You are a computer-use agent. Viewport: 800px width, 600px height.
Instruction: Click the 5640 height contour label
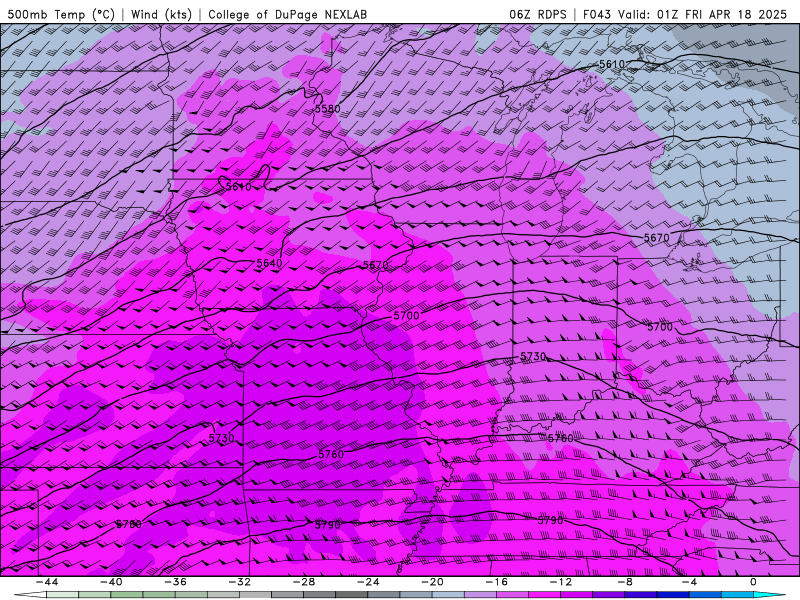(x=269, y=263)
